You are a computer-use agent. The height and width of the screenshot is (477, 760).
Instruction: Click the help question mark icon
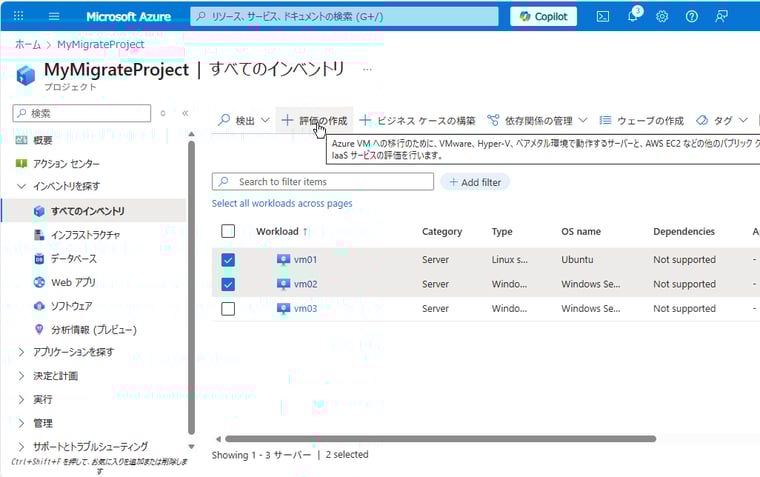(x=692, y=16)
